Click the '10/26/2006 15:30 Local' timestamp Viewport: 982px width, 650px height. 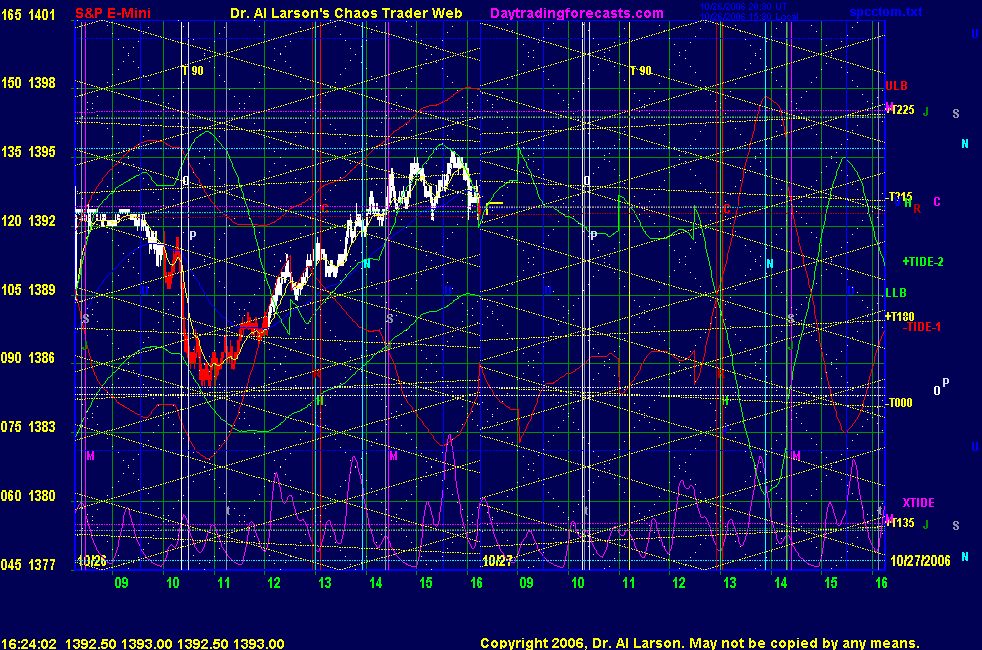(748, 16)
